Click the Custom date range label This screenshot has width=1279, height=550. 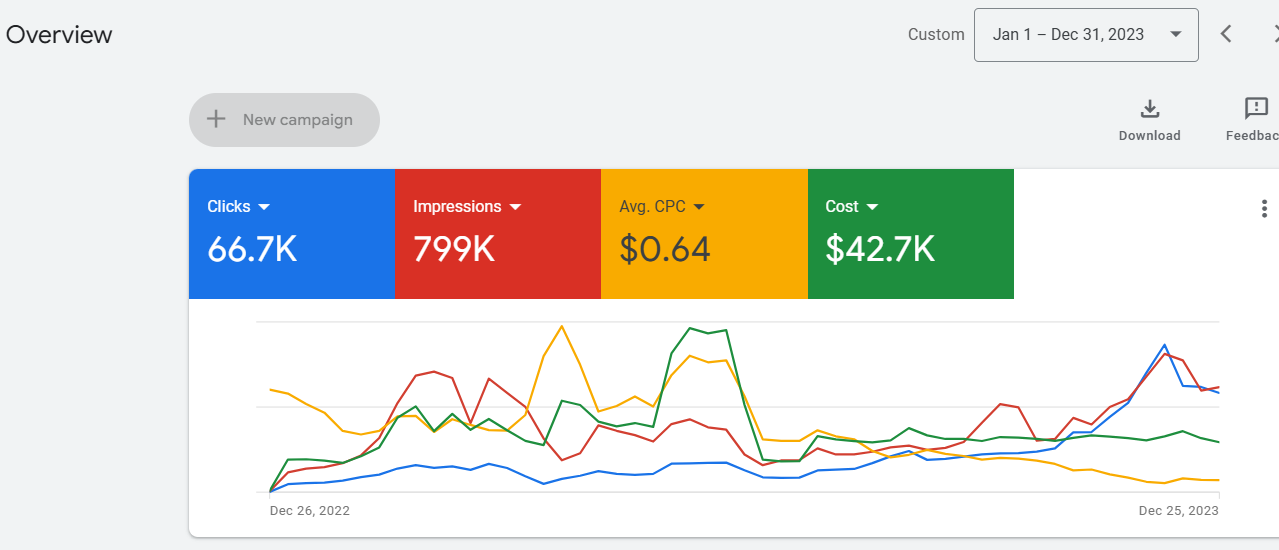click(936, 35)
